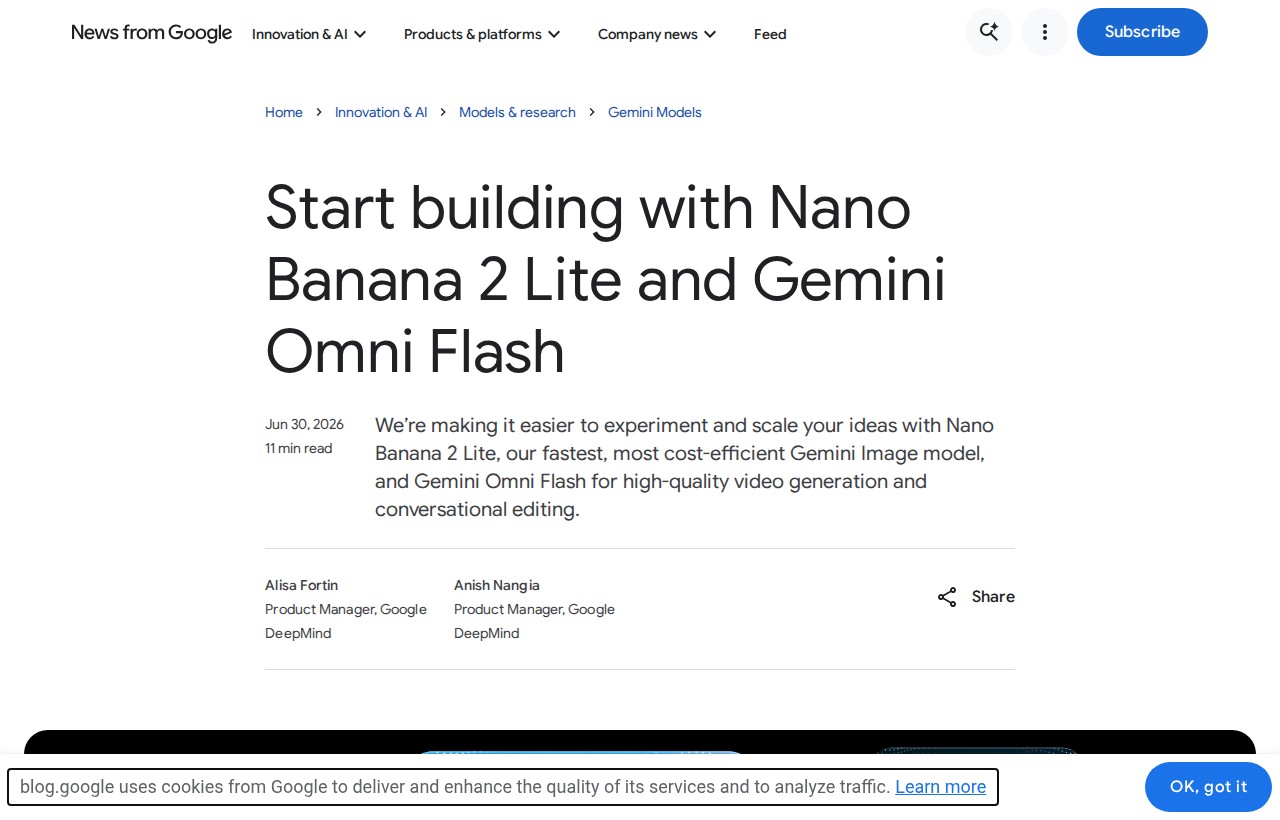The height and width of the screenshot is (820, 1280).
Task: Click the share icon beside Share
Action: point(947,597)
